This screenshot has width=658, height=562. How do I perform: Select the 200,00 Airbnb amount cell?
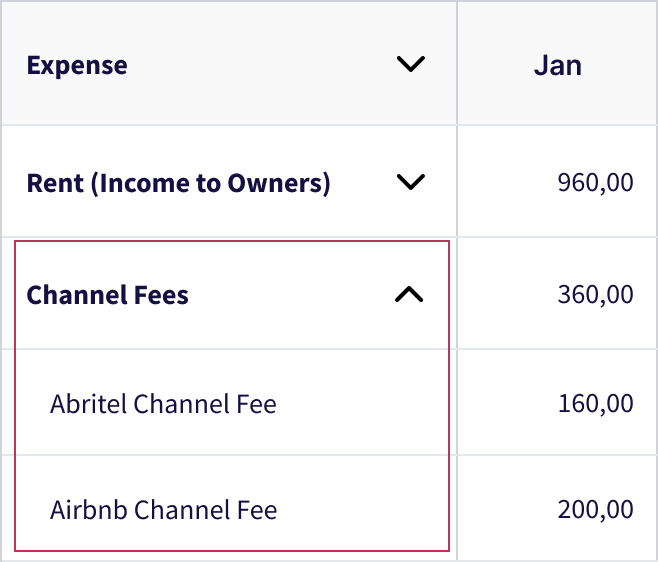coord(595,510)
